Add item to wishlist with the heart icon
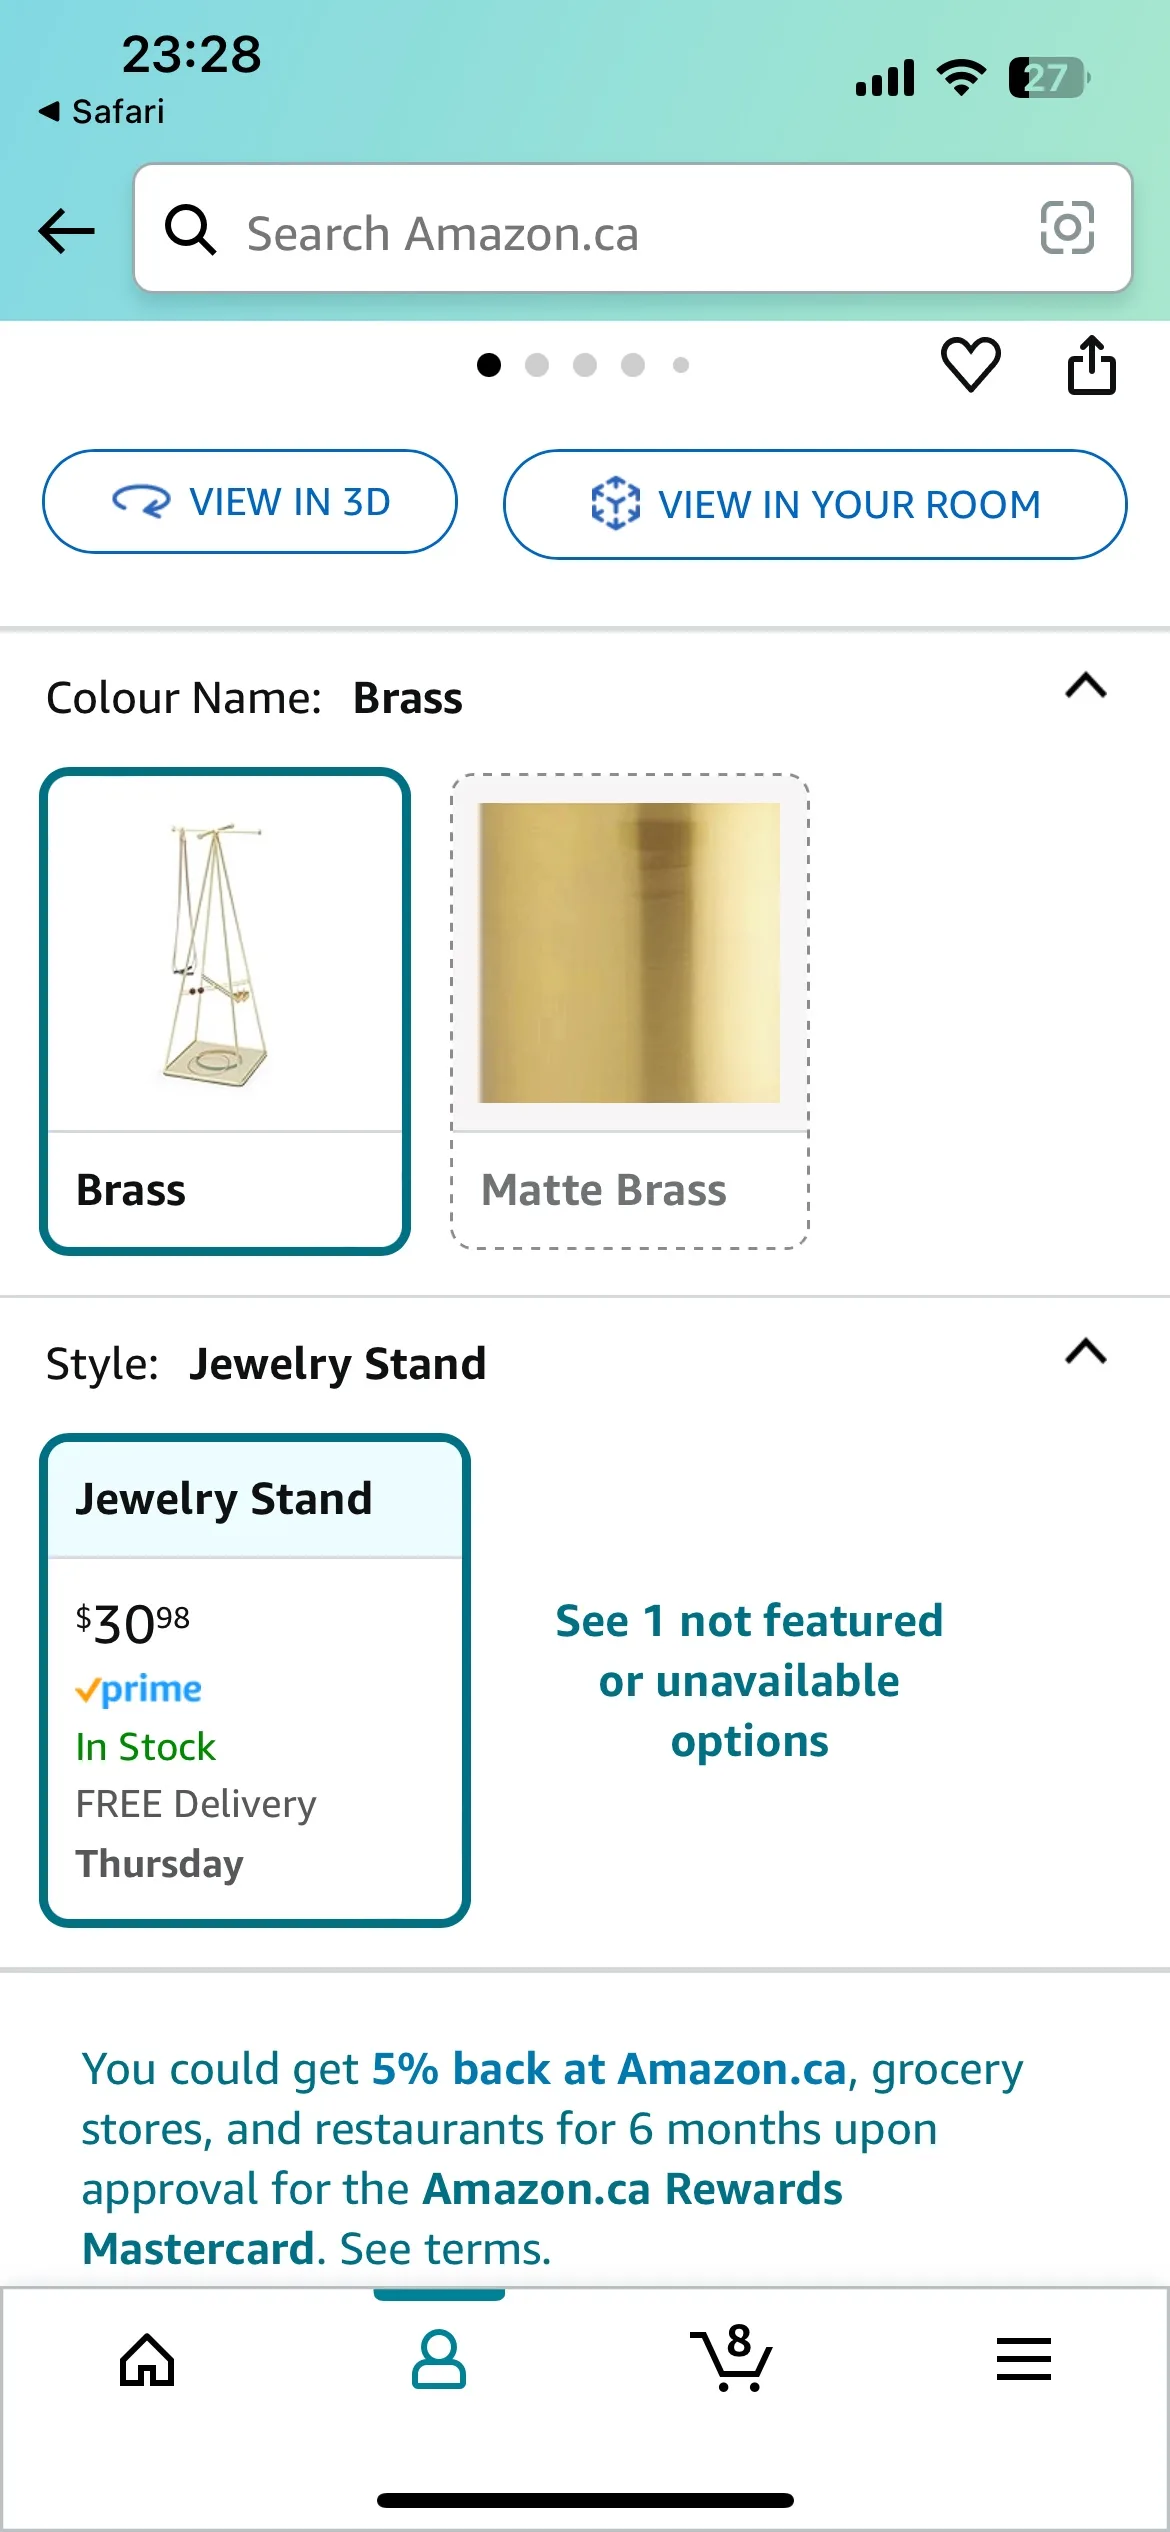This screenshot has height=2532, width=1170. pos(969,365)
